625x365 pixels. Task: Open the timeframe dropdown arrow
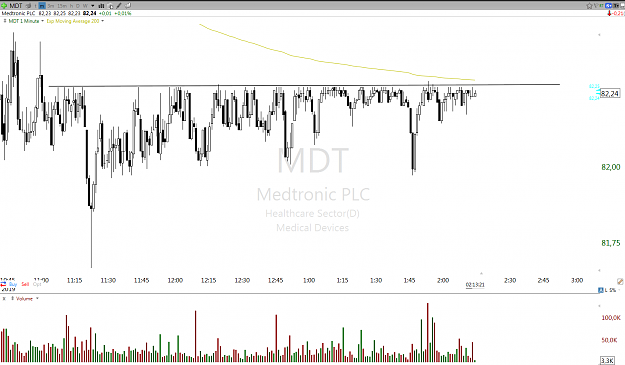92,6
